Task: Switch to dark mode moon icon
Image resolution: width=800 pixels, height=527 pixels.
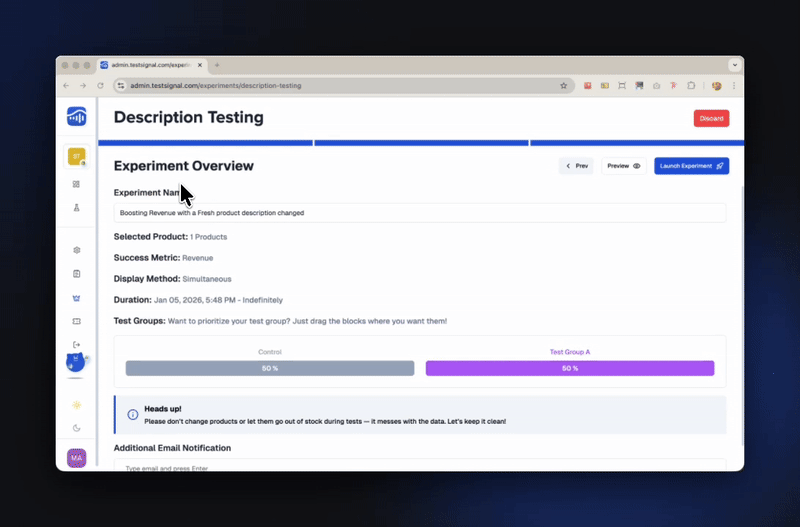Action: coord(77,428)
